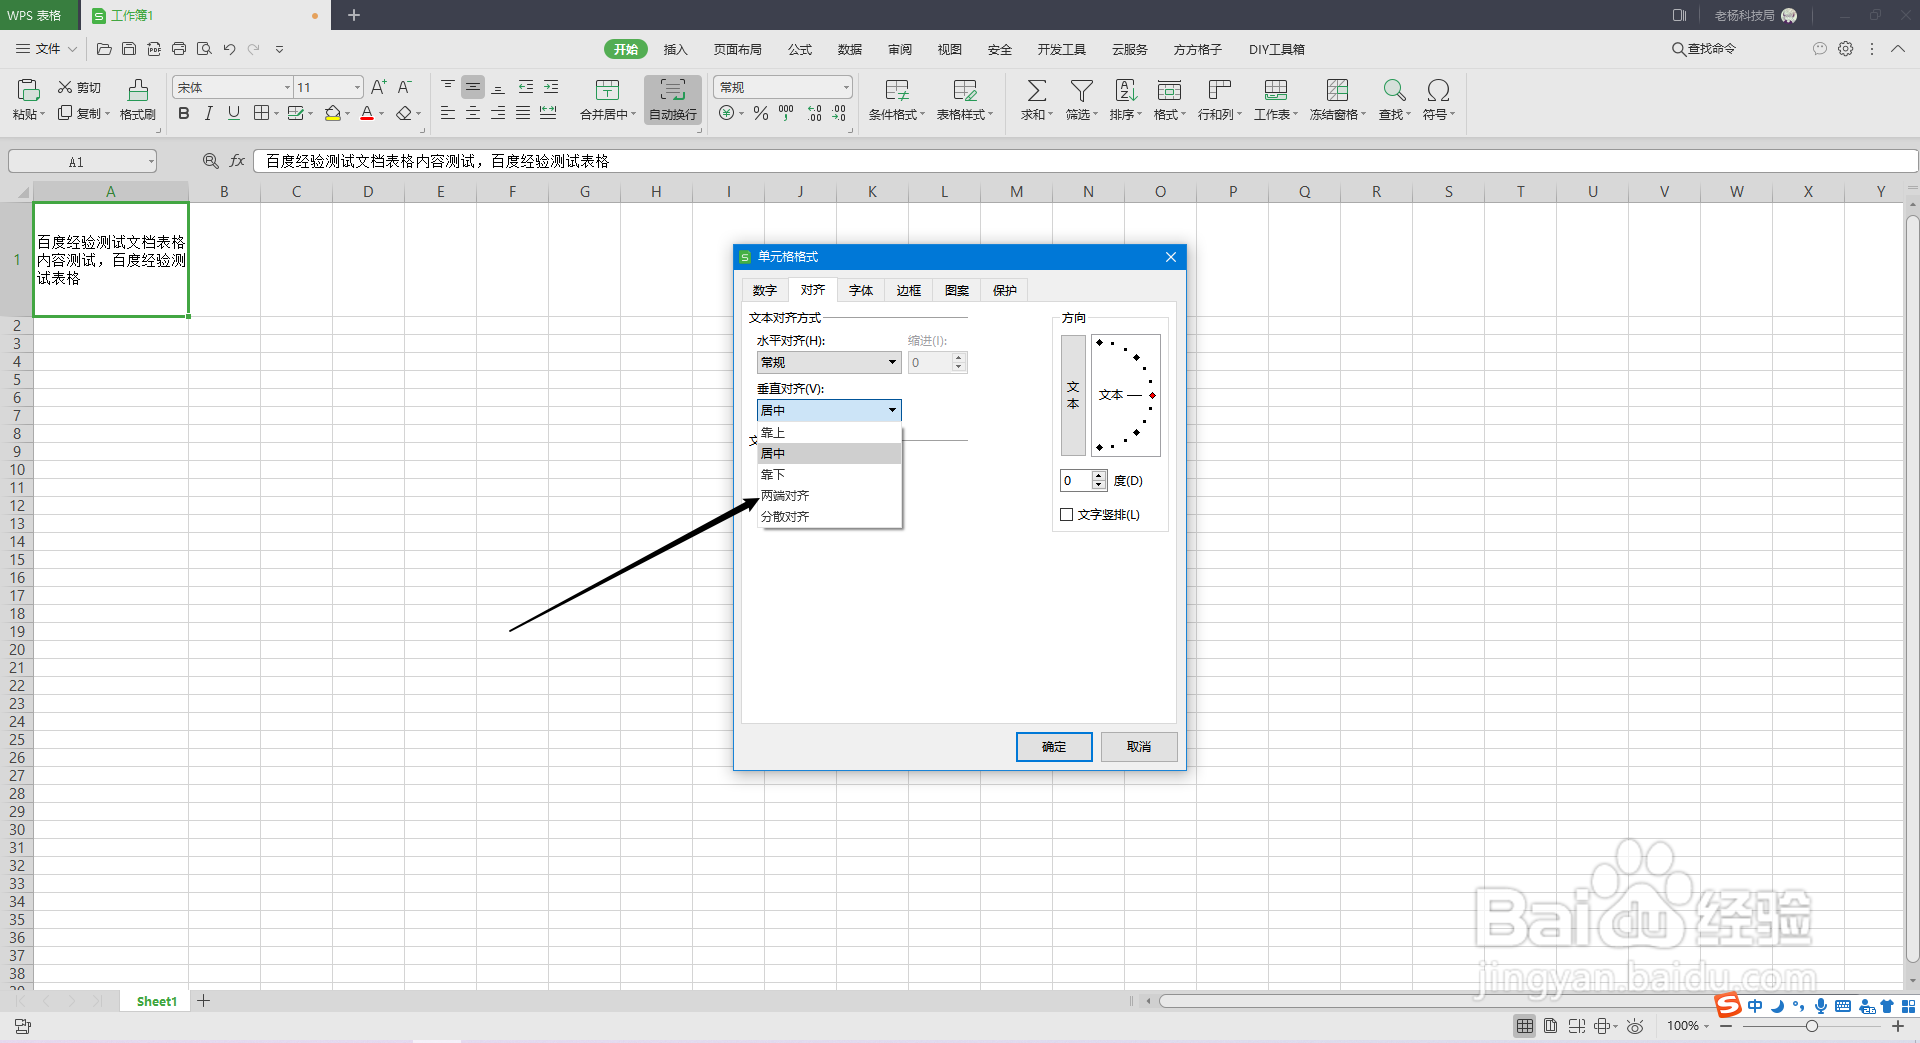The image size is (1920, 1043).
Task: Choose 两端对齐 from the alignment list
Action: [830, 496]
